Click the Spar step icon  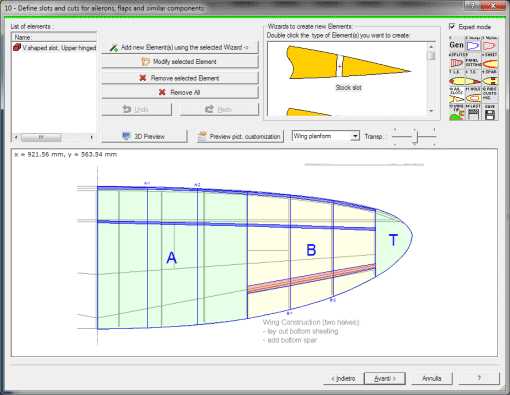pyautogui.click(x=490, y=79)
